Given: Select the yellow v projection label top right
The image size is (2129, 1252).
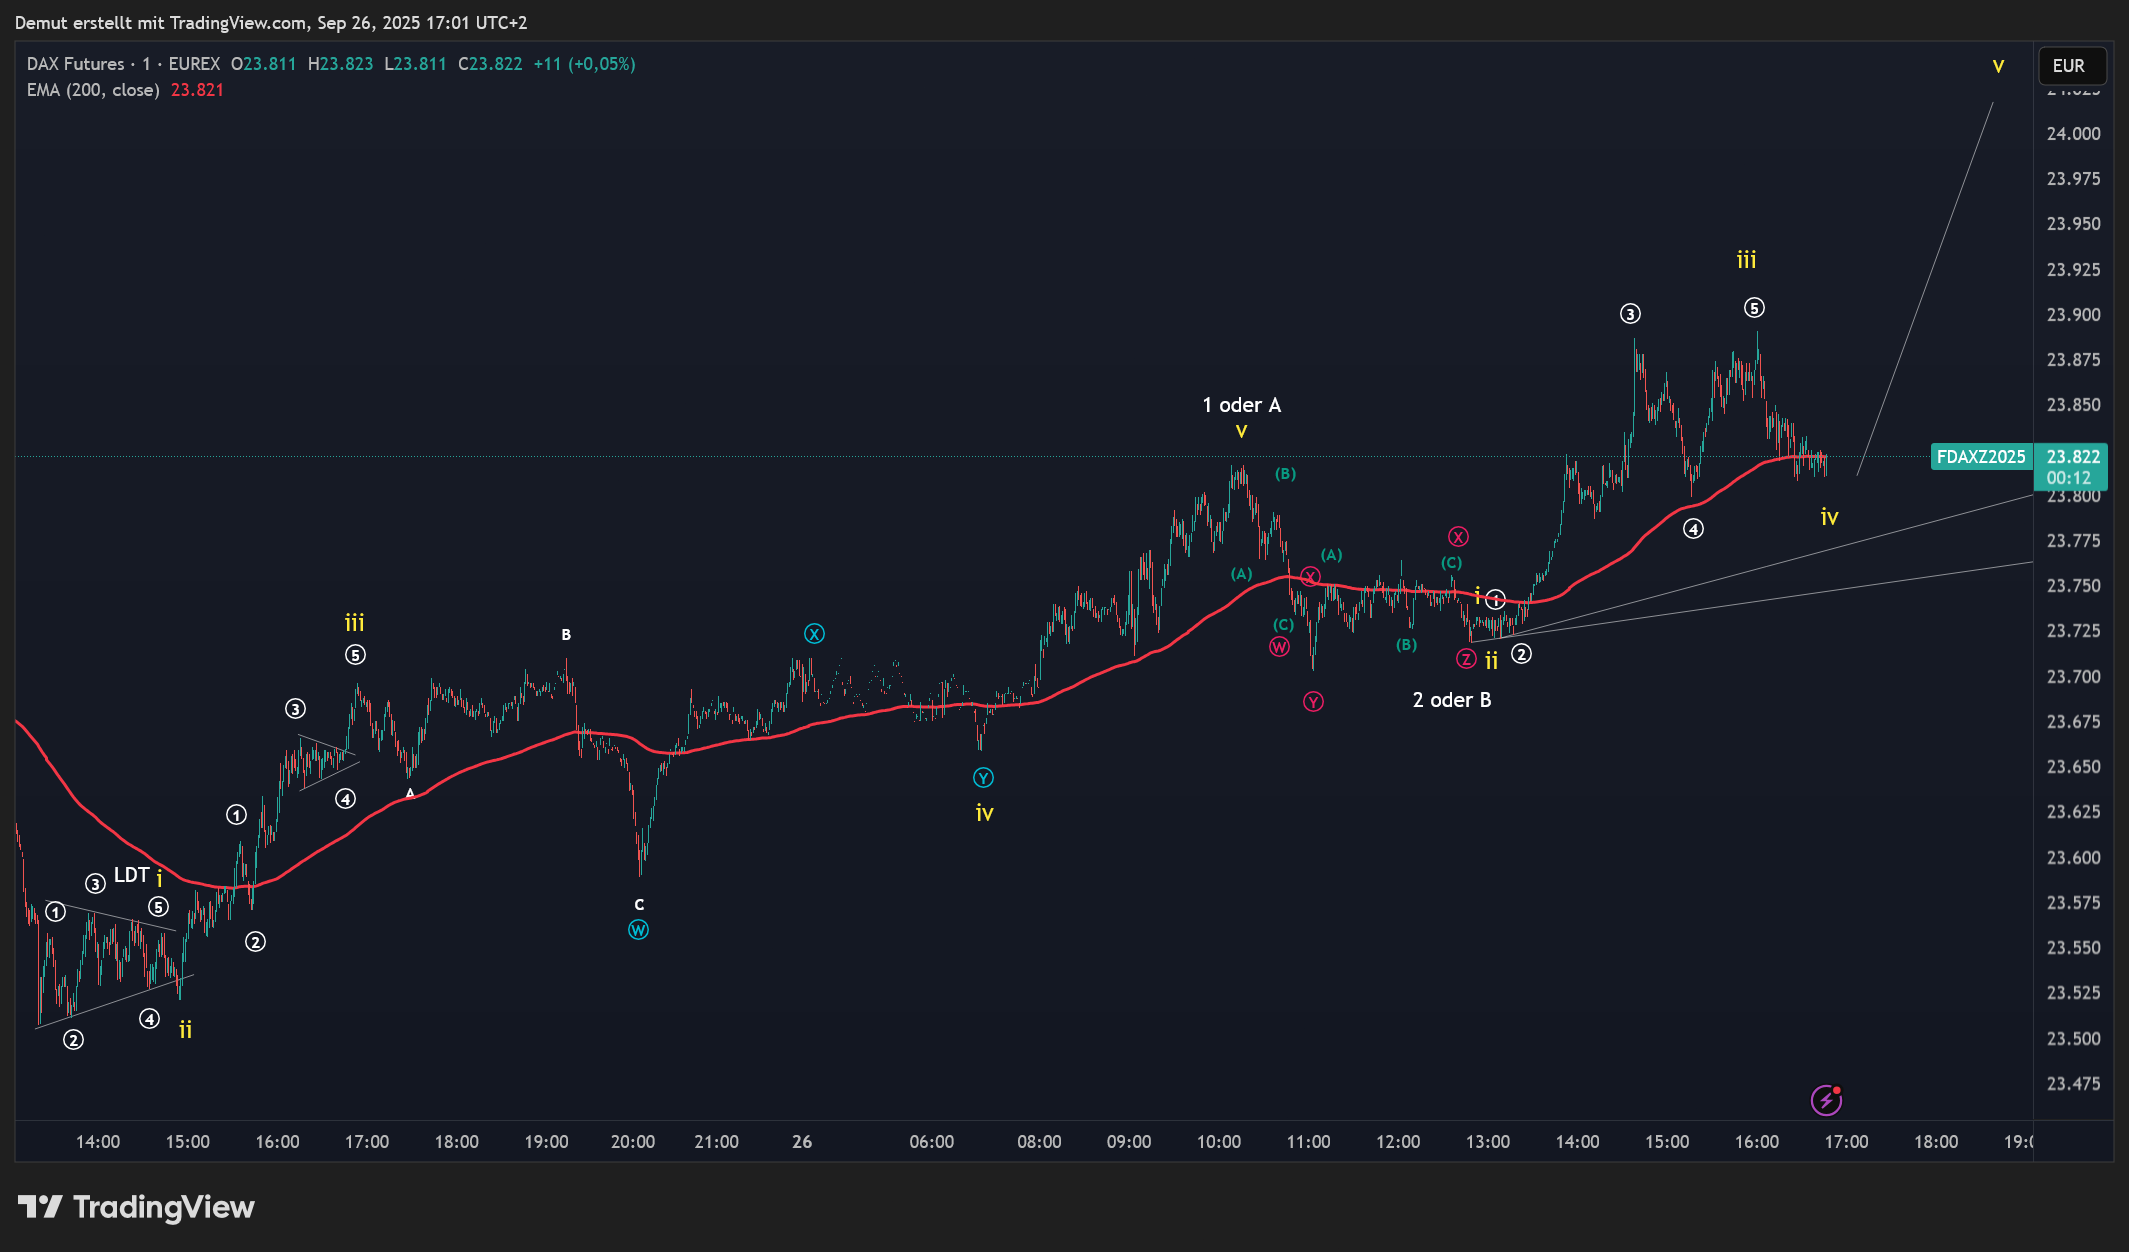Looking at the screenshot, I should click(1998, 67).
